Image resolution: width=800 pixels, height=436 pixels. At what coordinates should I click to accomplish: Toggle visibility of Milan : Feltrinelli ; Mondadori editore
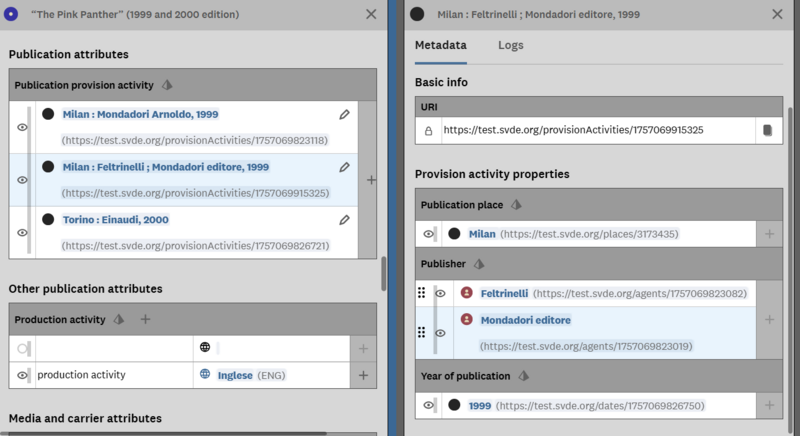(x=22, y=180)
